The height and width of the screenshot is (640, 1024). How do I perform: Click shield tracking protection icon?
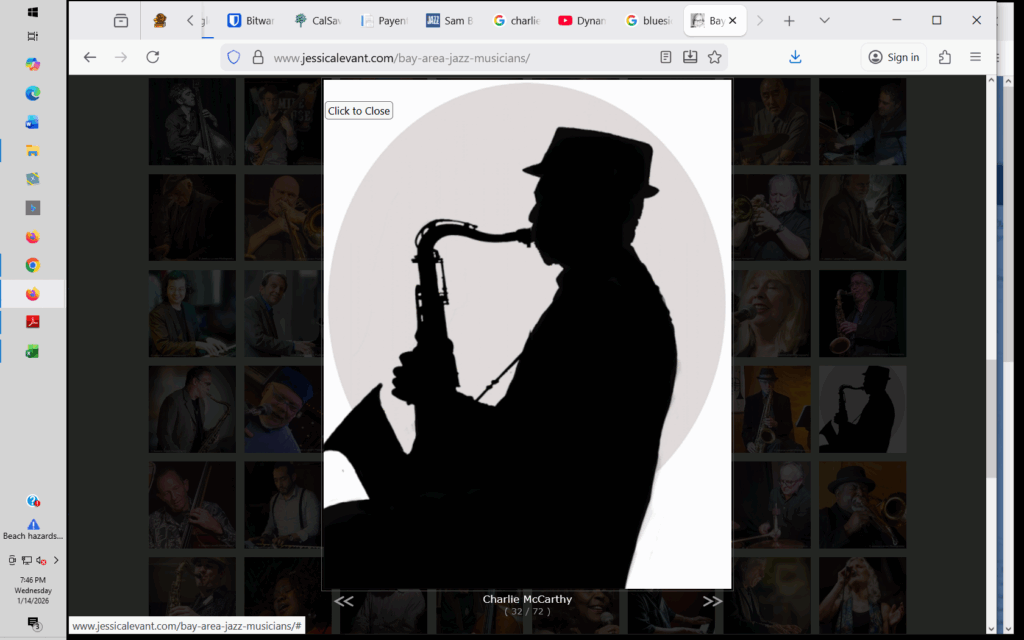point(234,57)
